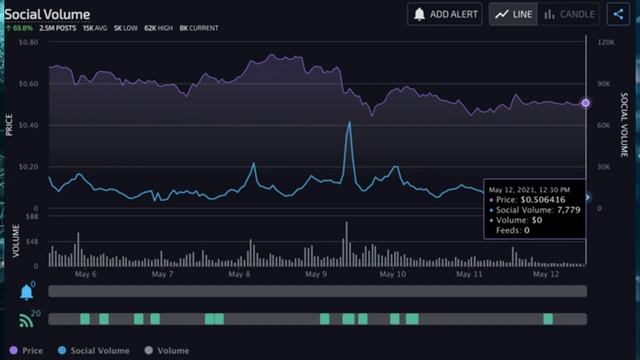The height and width of the screenshot is (360, 640).
Task: Click the feeds count 20 label
Action: point(36,313)
